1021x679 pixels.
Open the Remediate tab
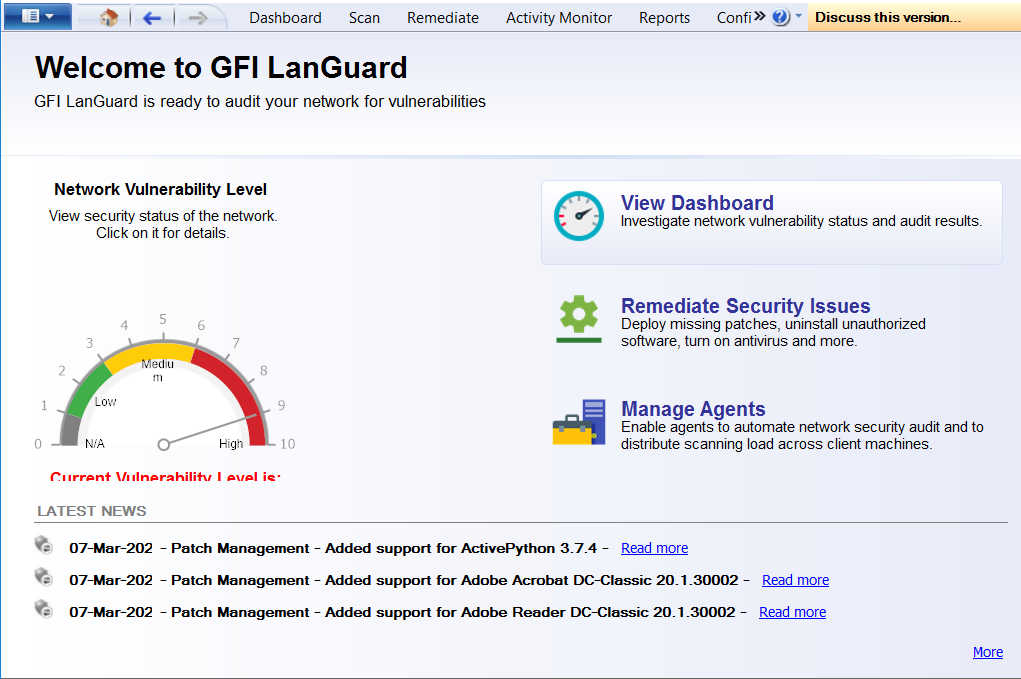pyautogui.click(x=443, y=18)
